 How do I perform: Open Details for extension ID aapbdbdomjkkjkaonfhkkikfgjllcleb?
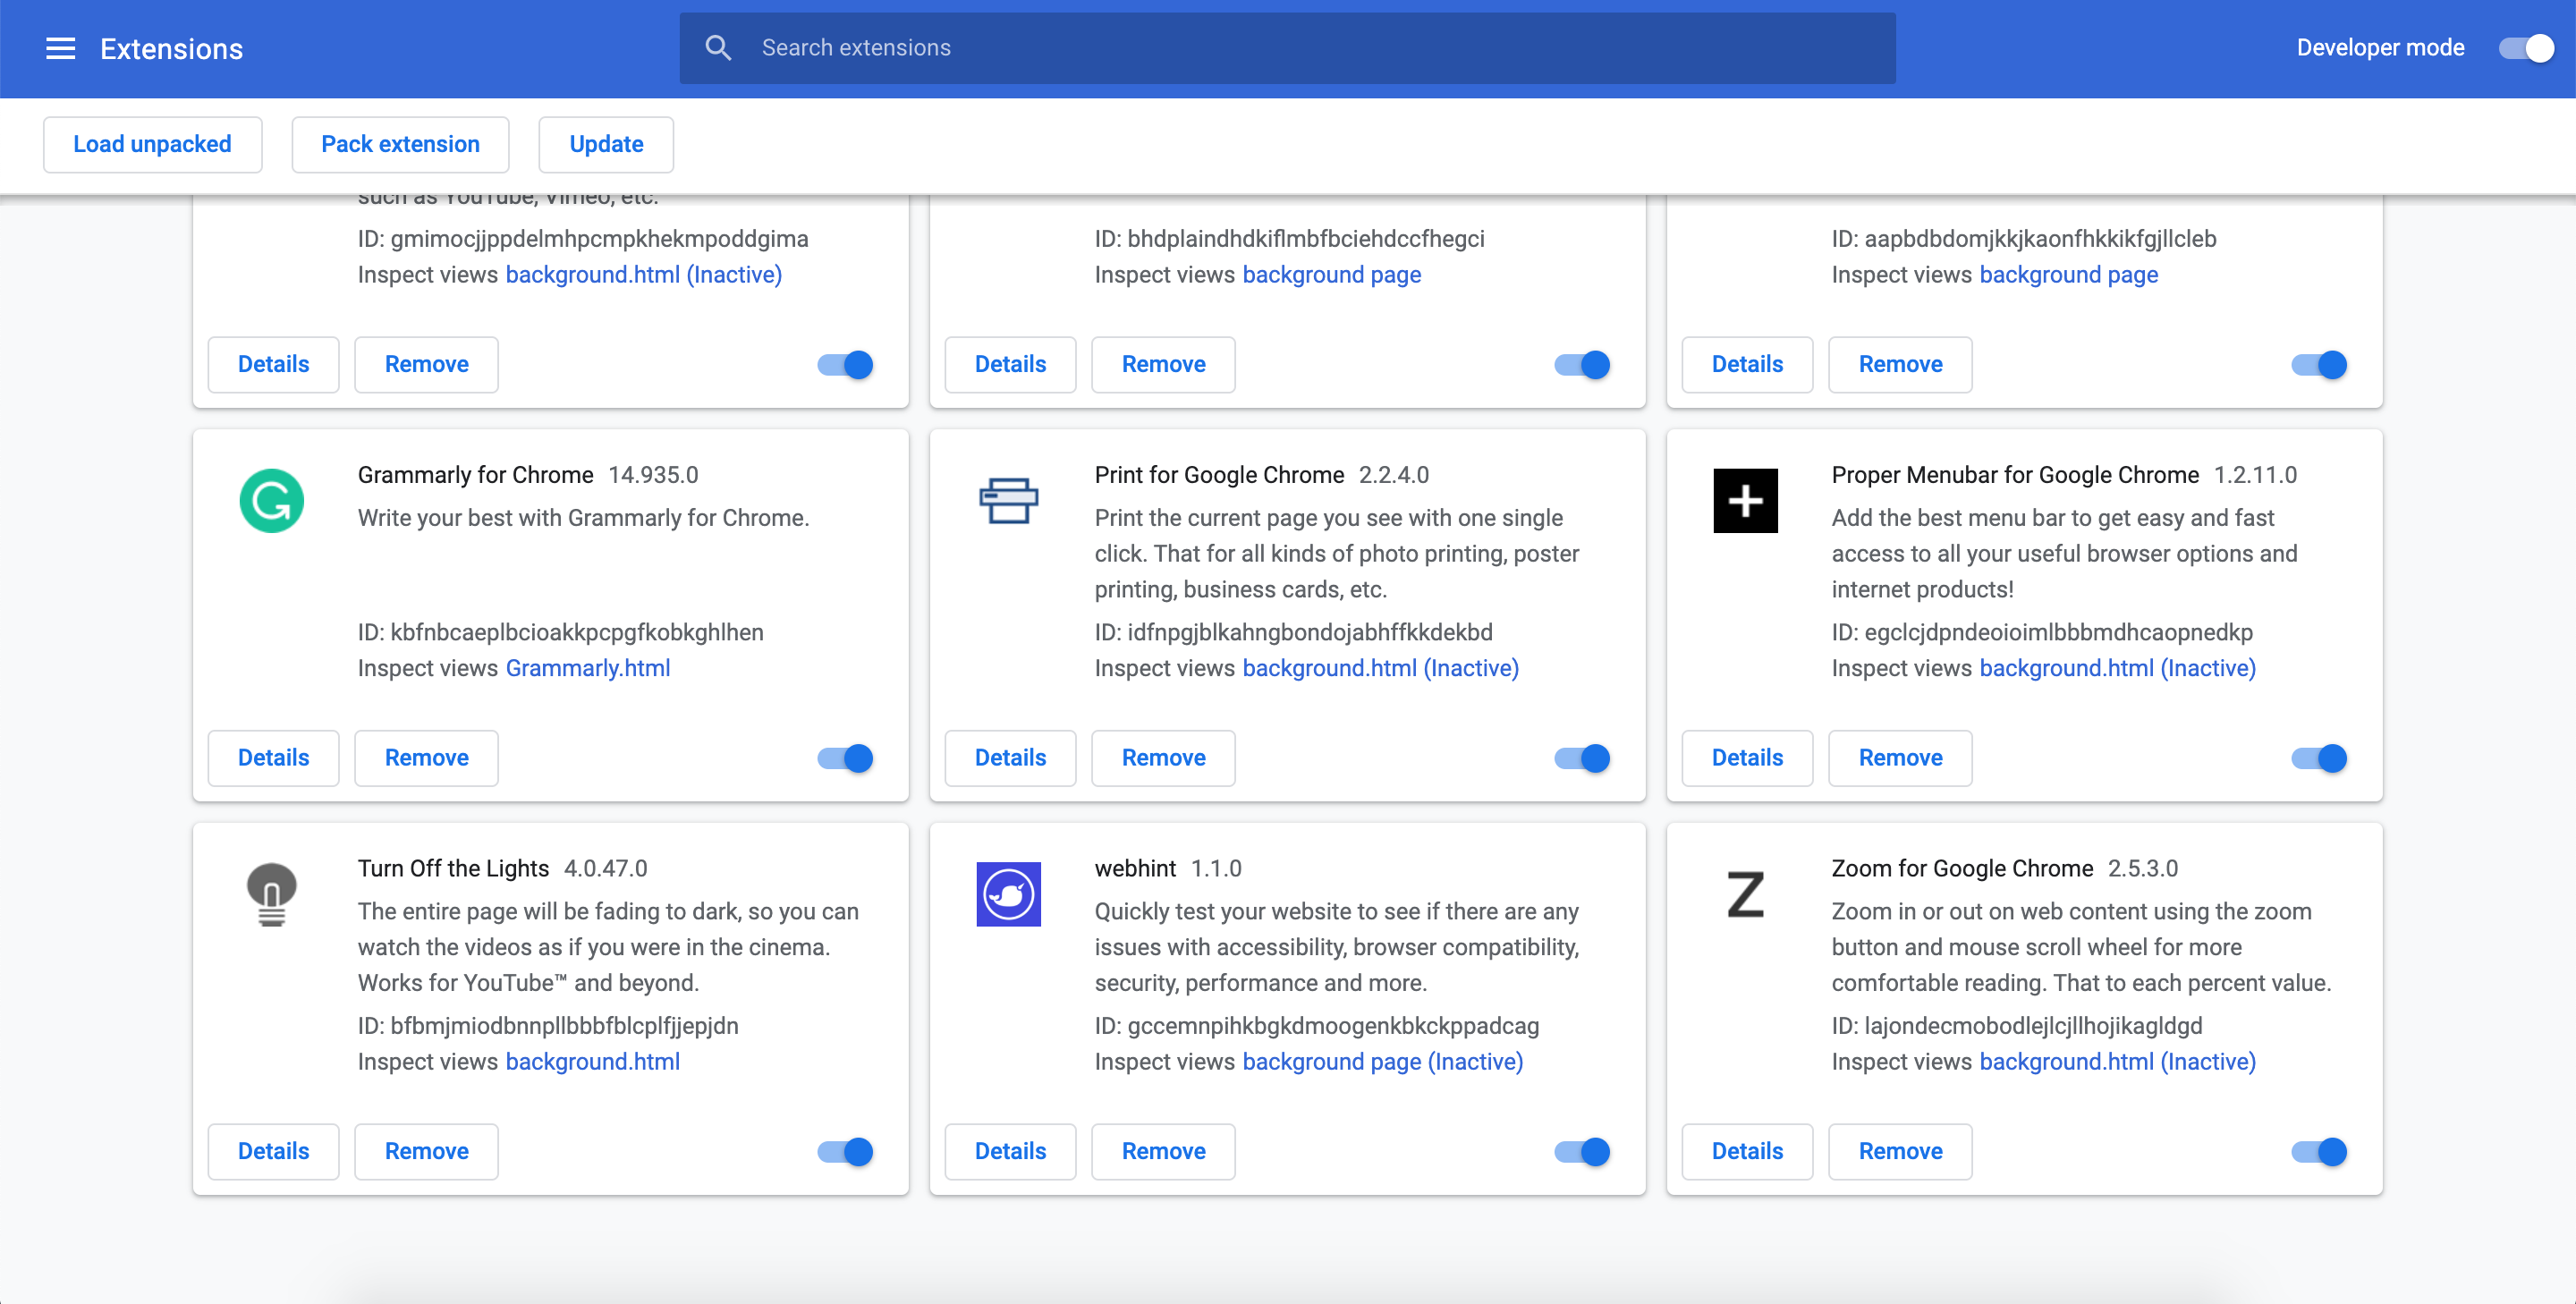[1747, 365]
